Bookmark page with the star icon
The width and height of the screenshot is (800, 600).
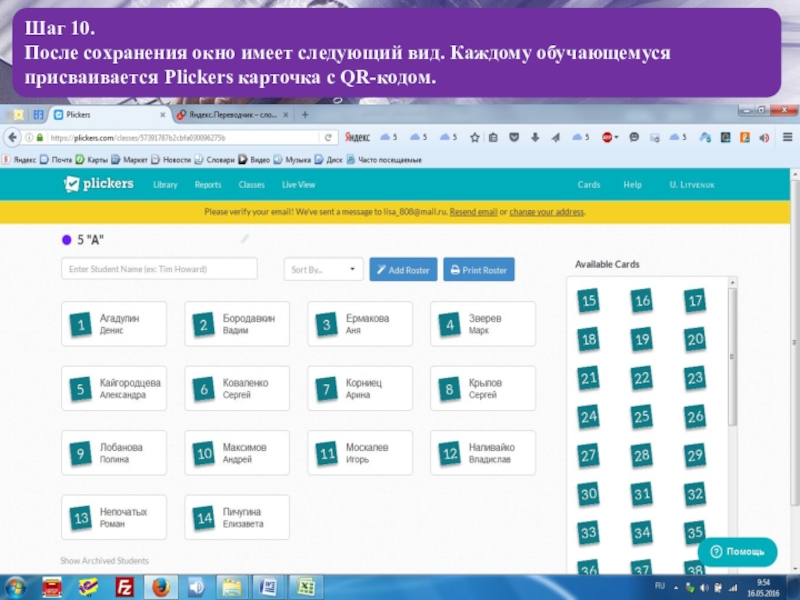pyautogui.click(x=474, y=137)
